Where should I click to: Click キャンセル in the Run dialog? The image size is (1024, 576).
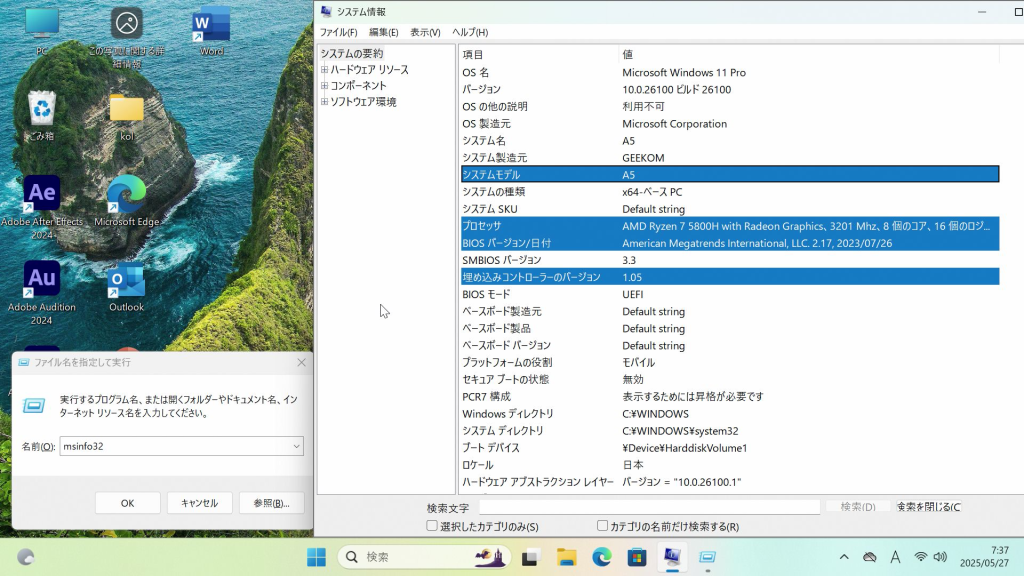point(199,503)
